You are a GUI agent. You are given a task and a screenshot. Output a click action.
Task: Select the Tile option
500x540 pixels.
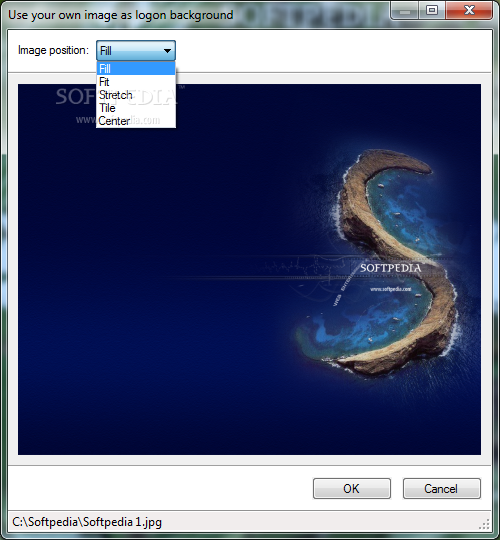pos(136,108)
